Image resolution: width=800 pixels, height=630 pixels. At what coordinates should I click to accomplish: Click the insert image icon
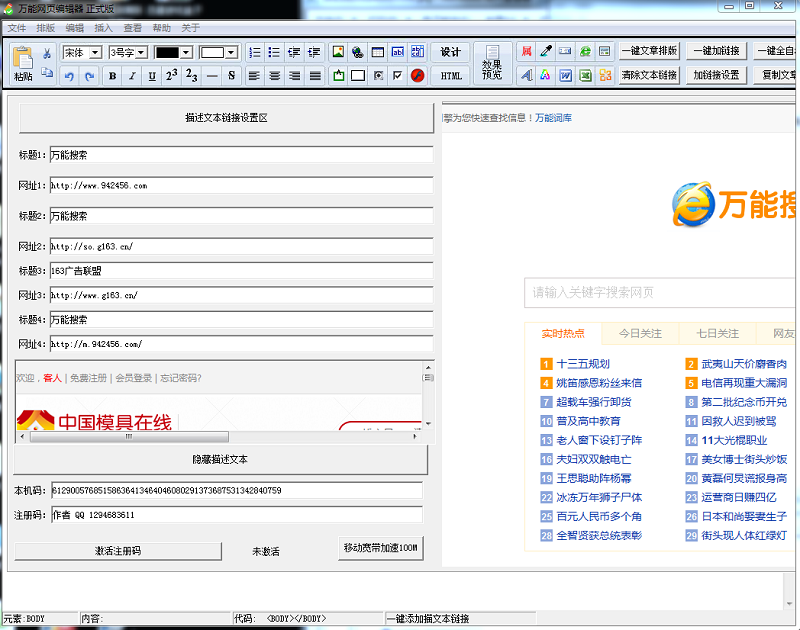tap(336, 49)
